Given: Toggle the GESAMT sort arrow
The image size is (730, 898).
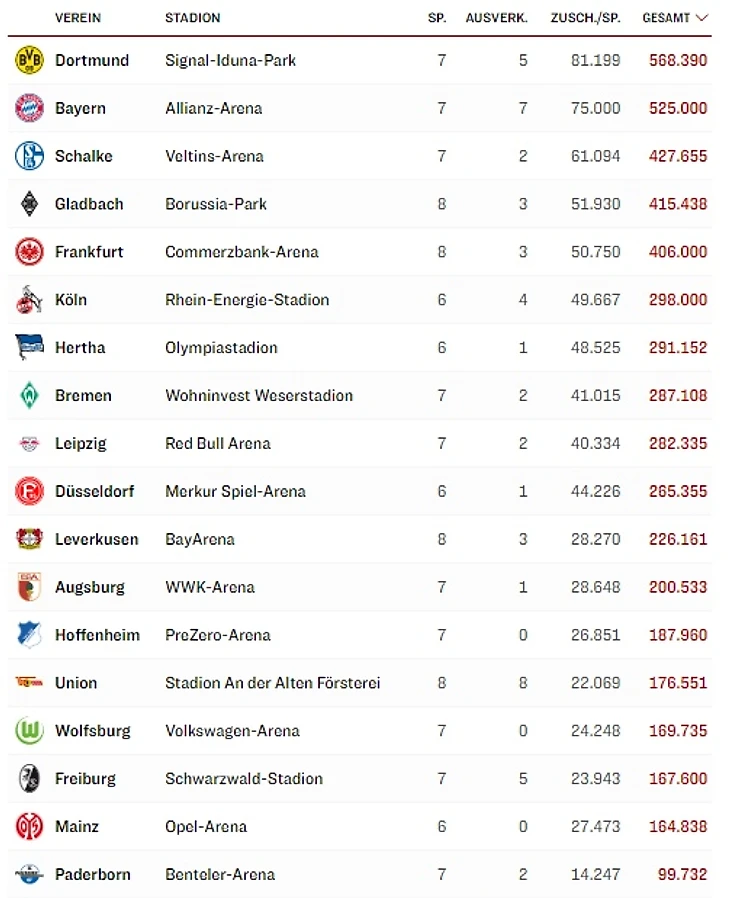Looking at the screenshot, I should click(702, 18).
